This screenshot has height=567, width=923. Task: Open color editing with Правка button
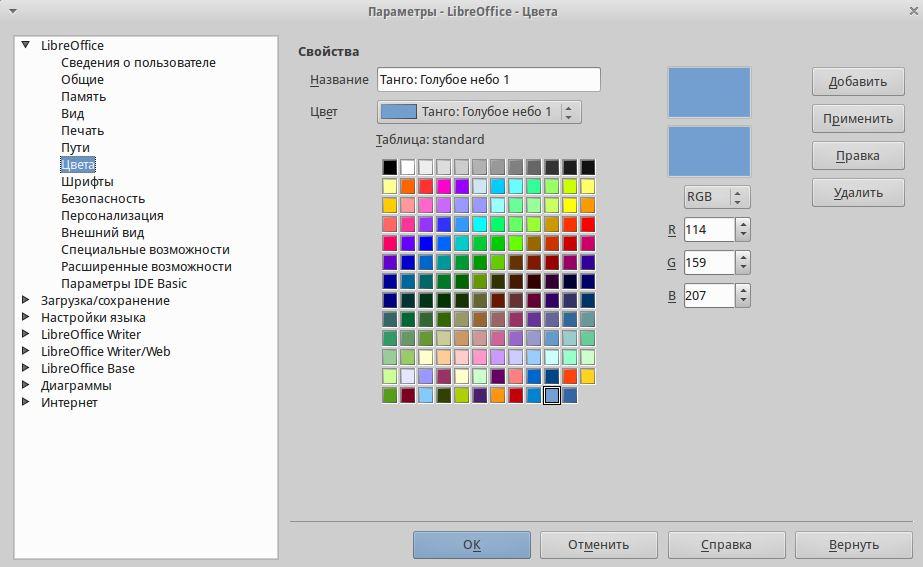tap(858, 156)
